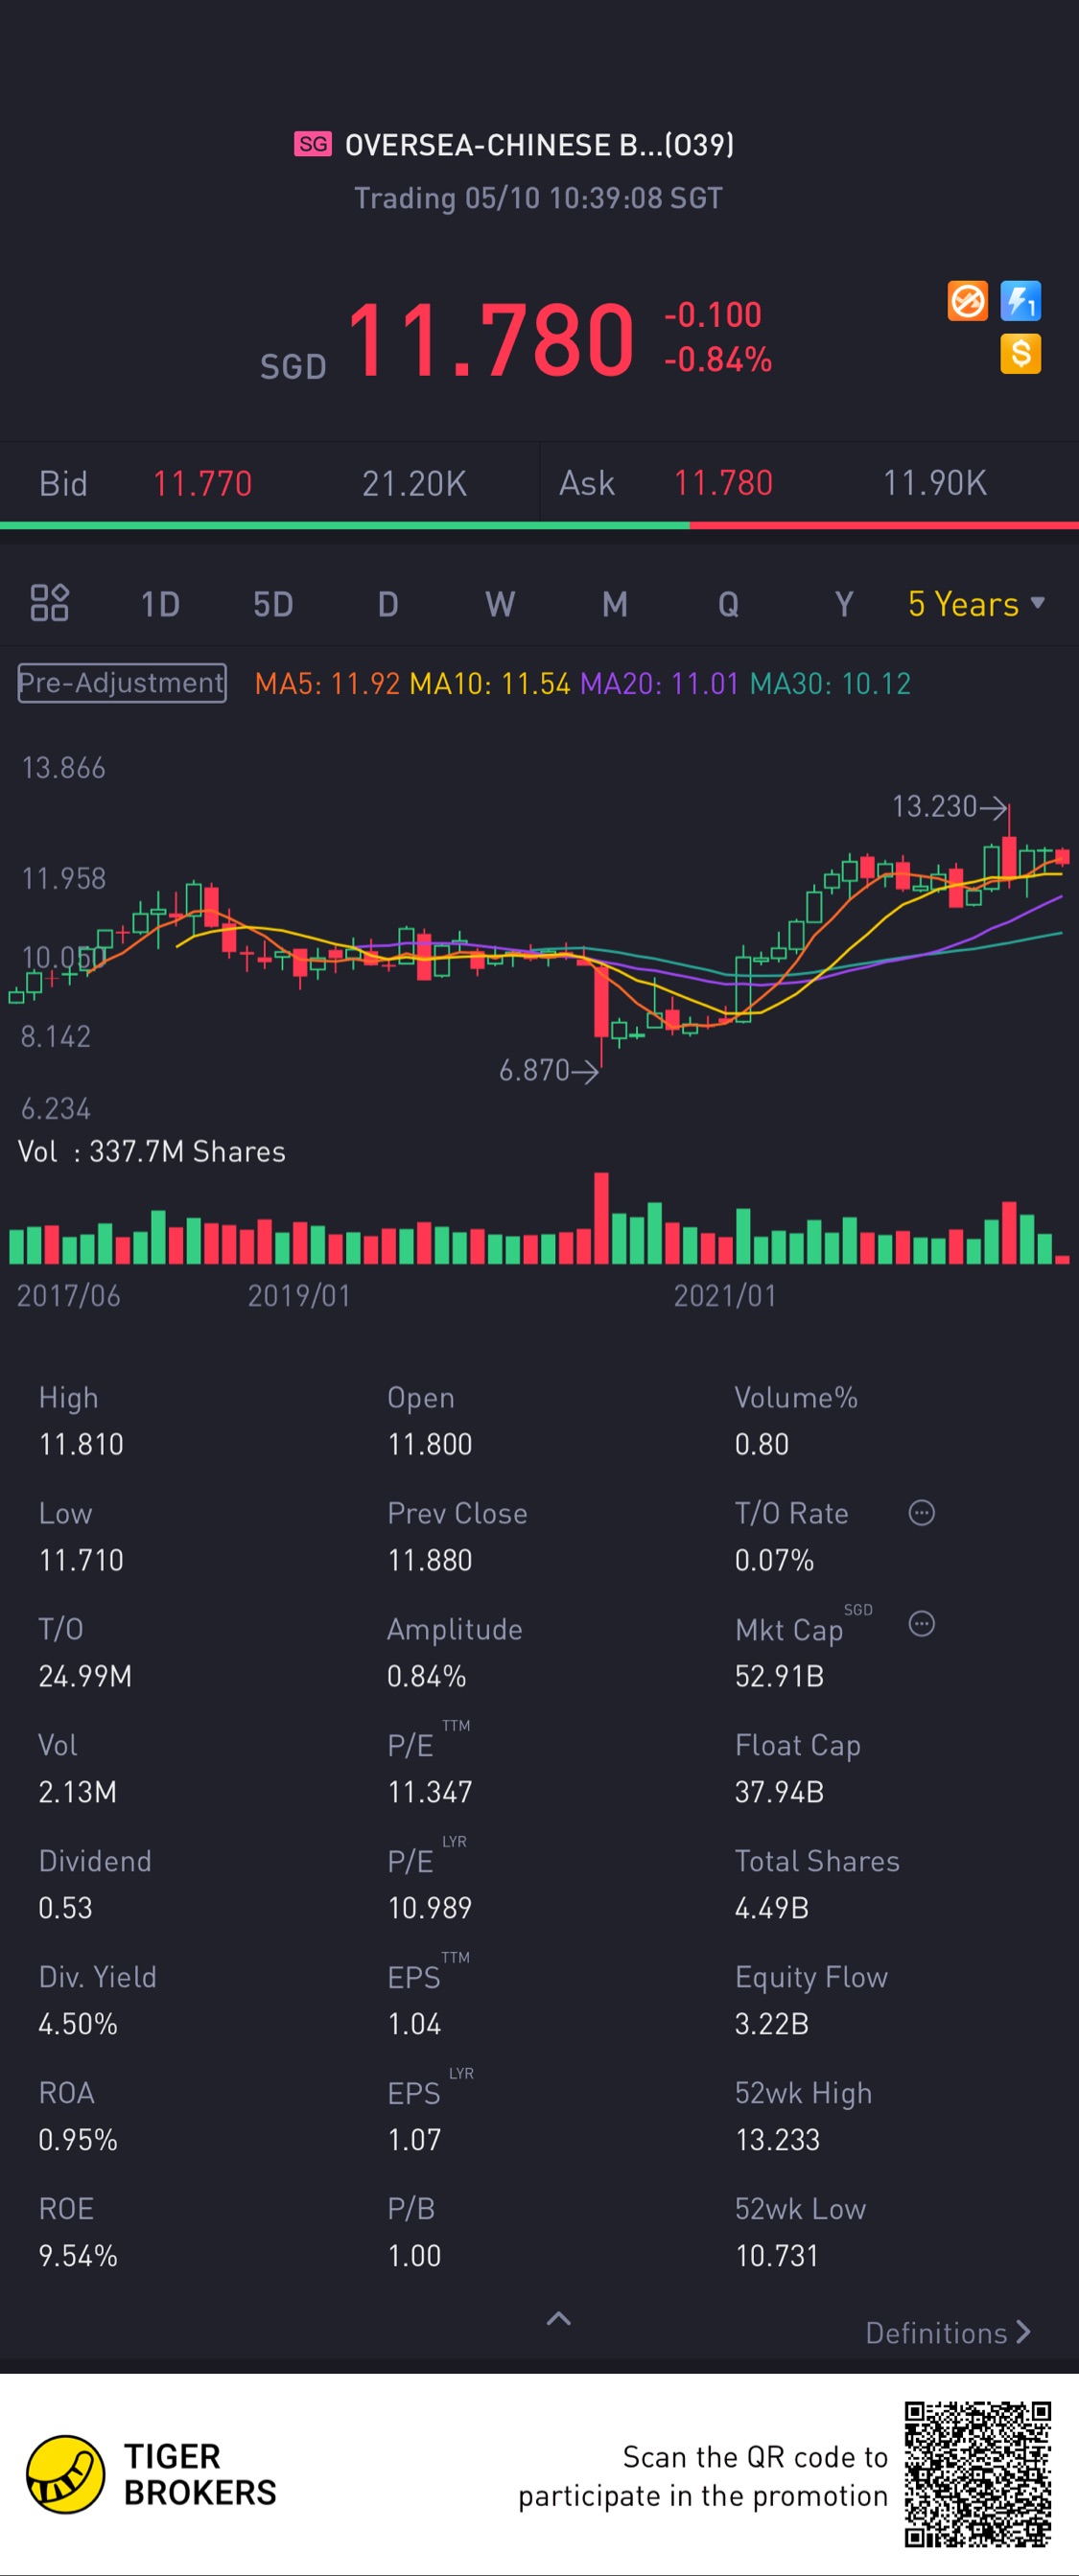Tap the SG market badge
The height and width of the screenshot is (2576, 1079).
point(313,144)
